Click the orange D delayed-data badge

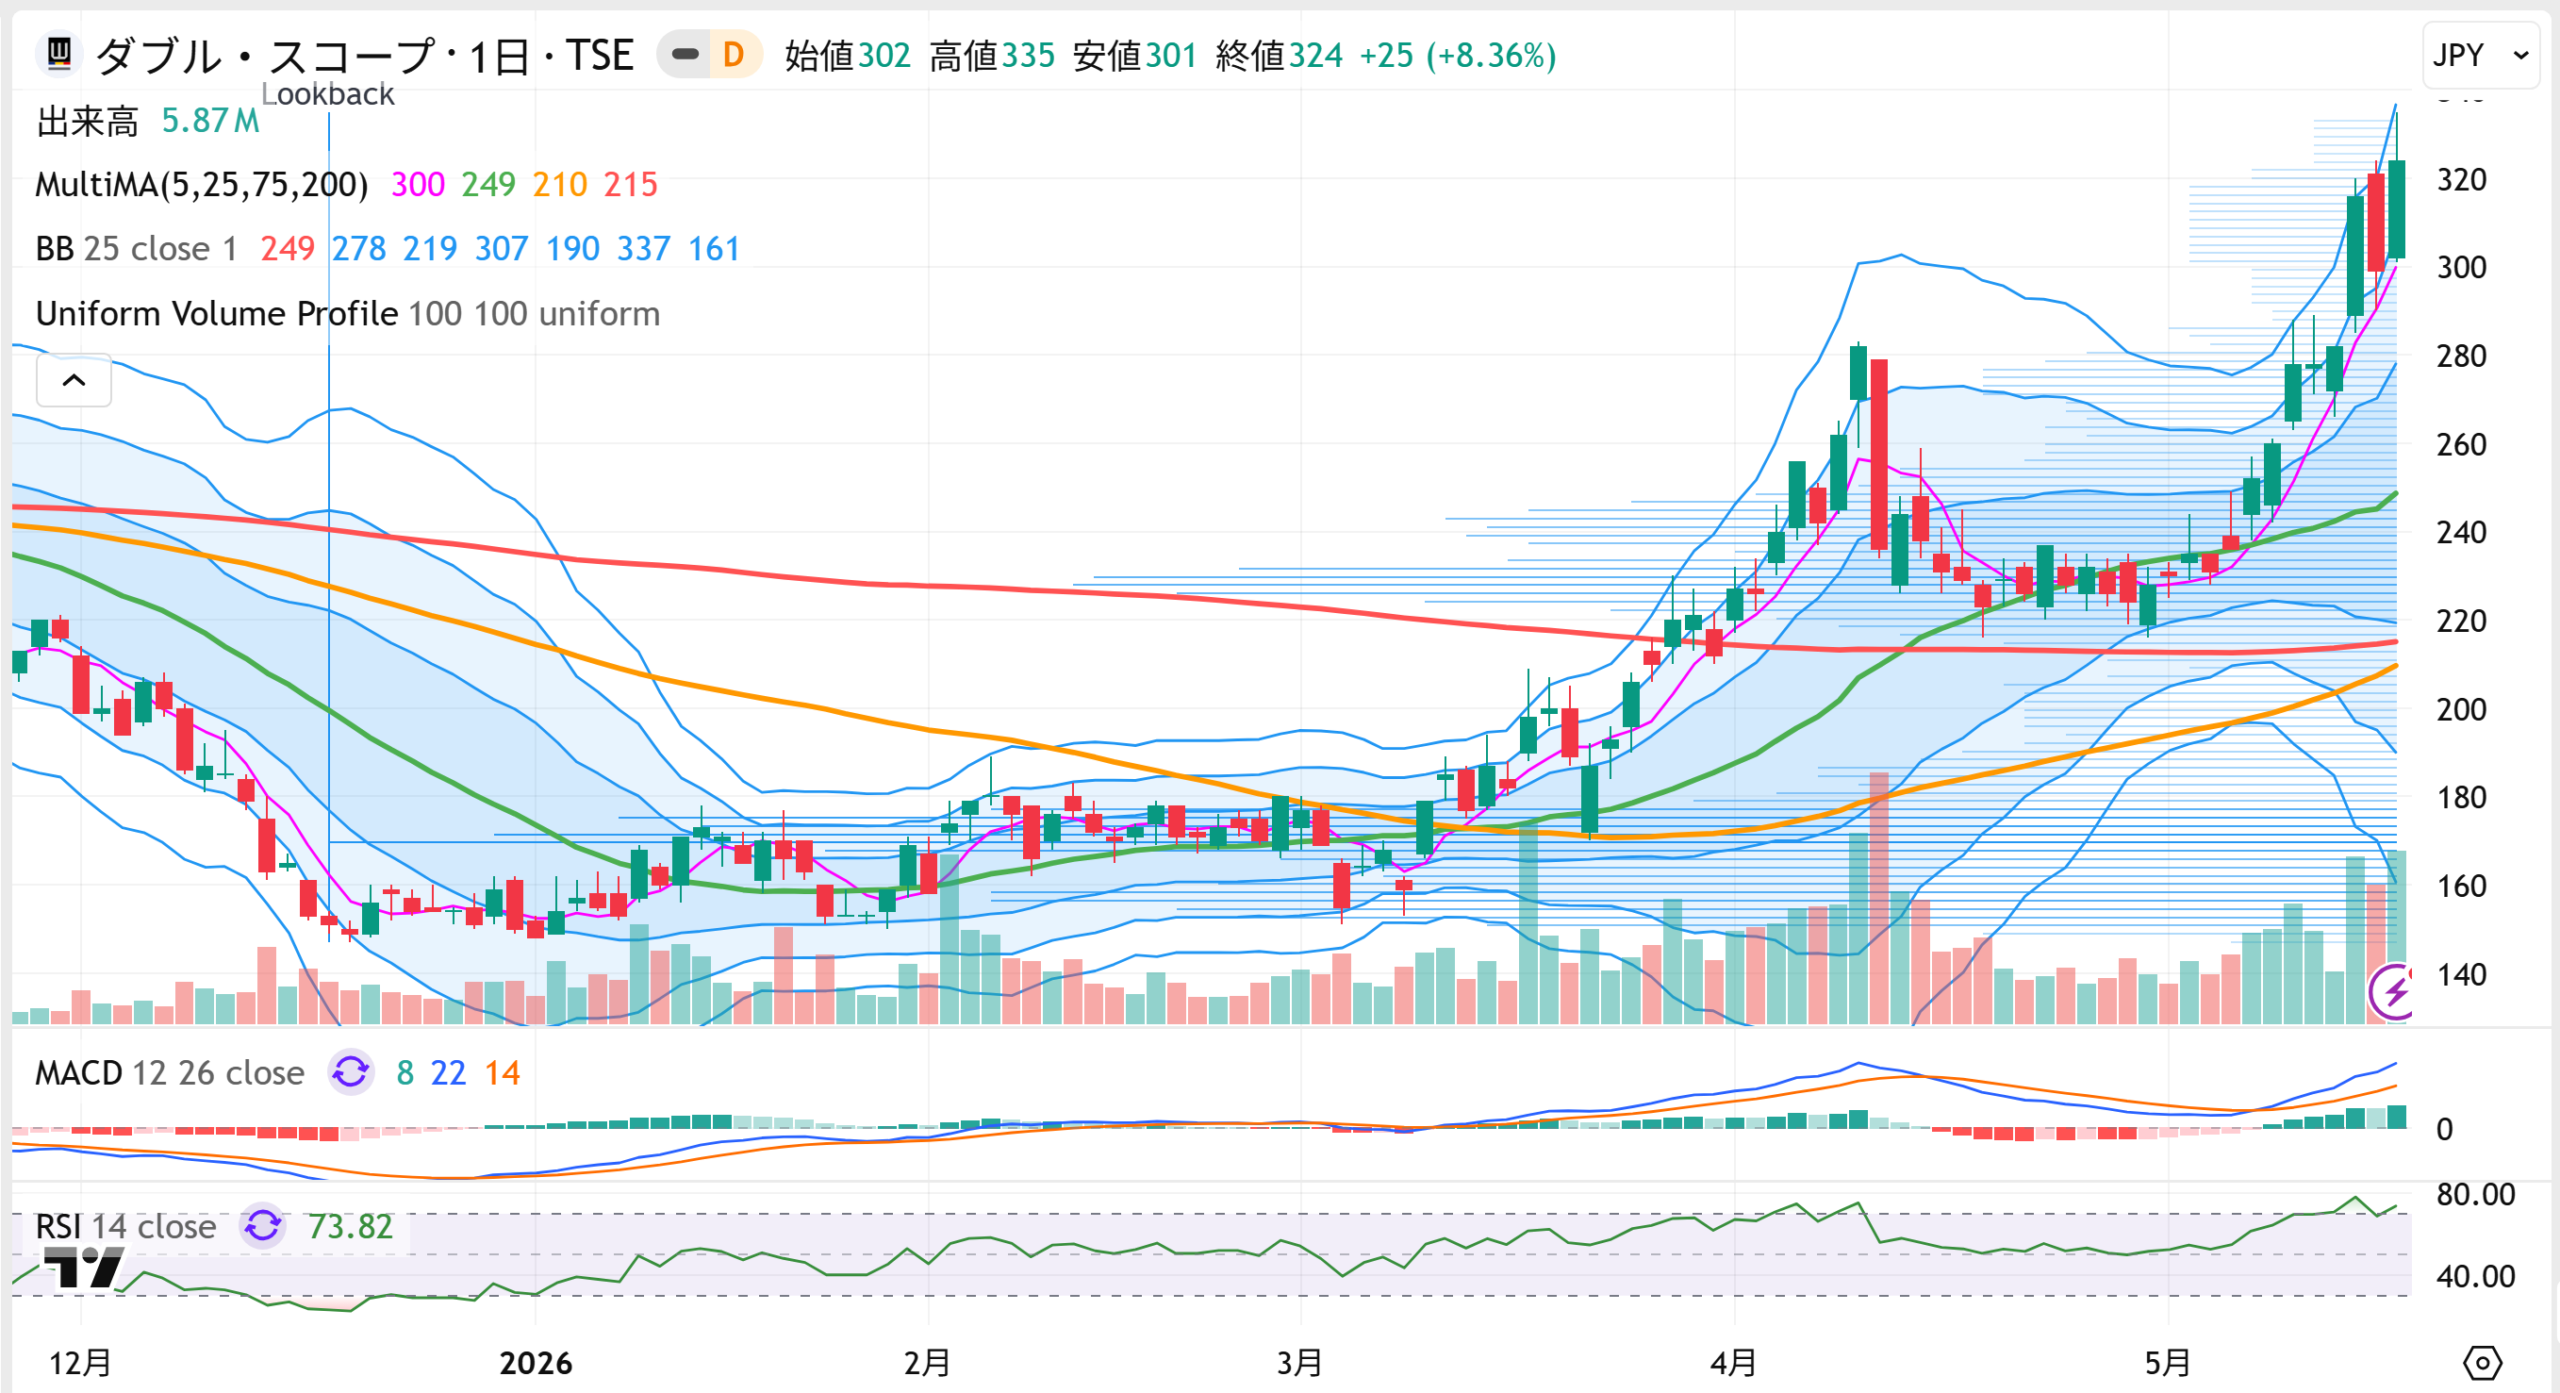(x=733, y=54)
